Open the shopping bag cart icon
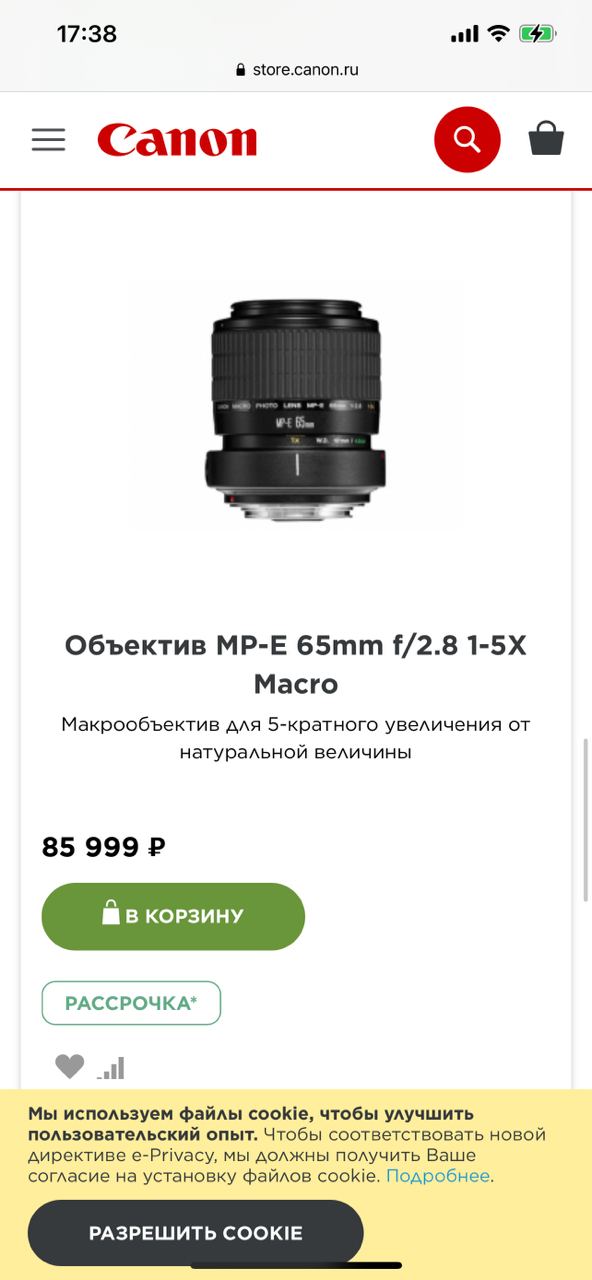This screenshot has height=1280, width=592. pos(546,138)
